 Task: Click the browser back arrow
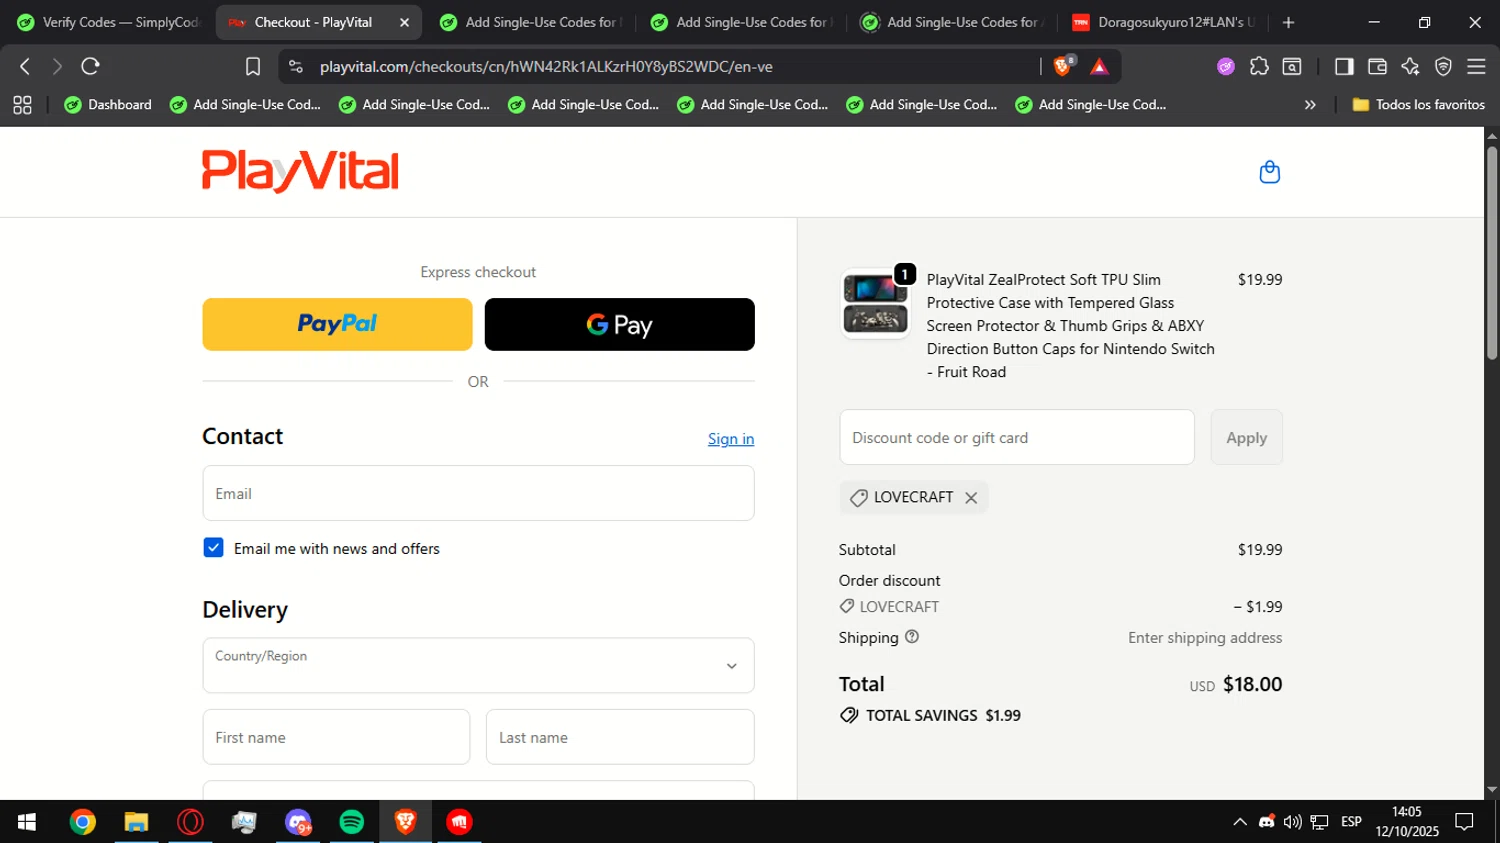(x=25, y=66)
